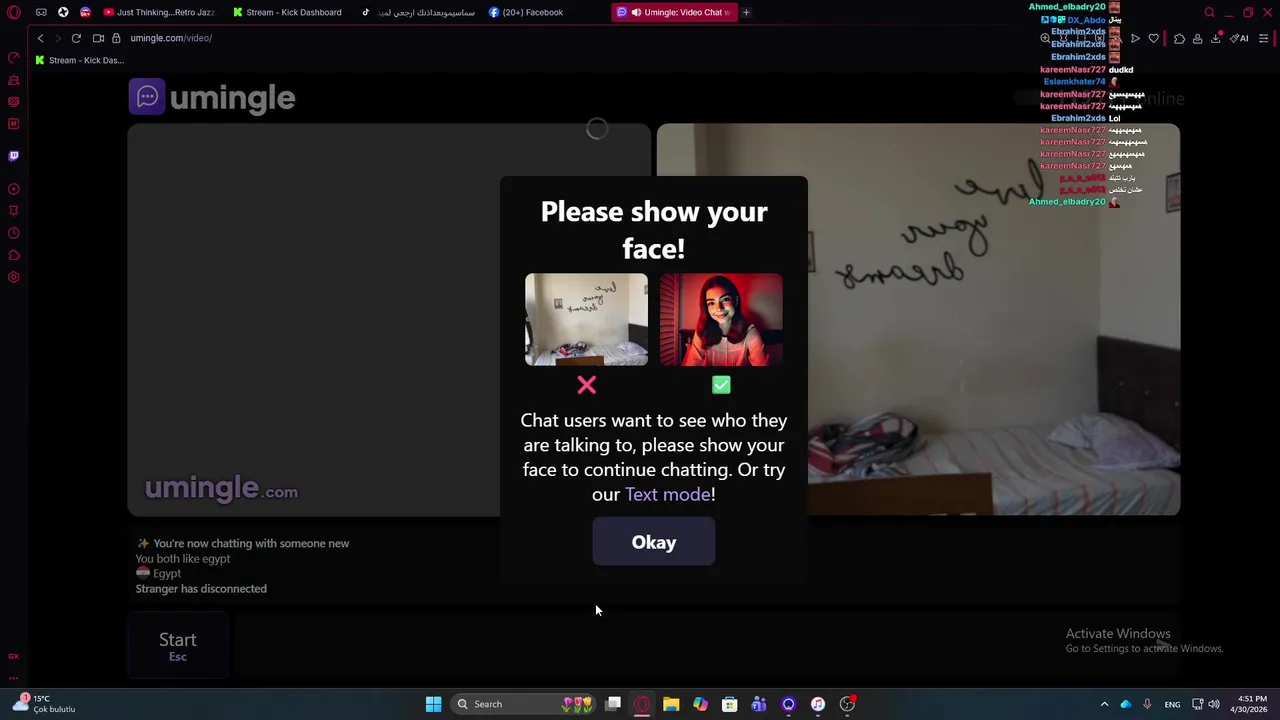This screenshot has height=720, width=1280.
Task: Click the camera permission icon in address bar
Action: 98,38
